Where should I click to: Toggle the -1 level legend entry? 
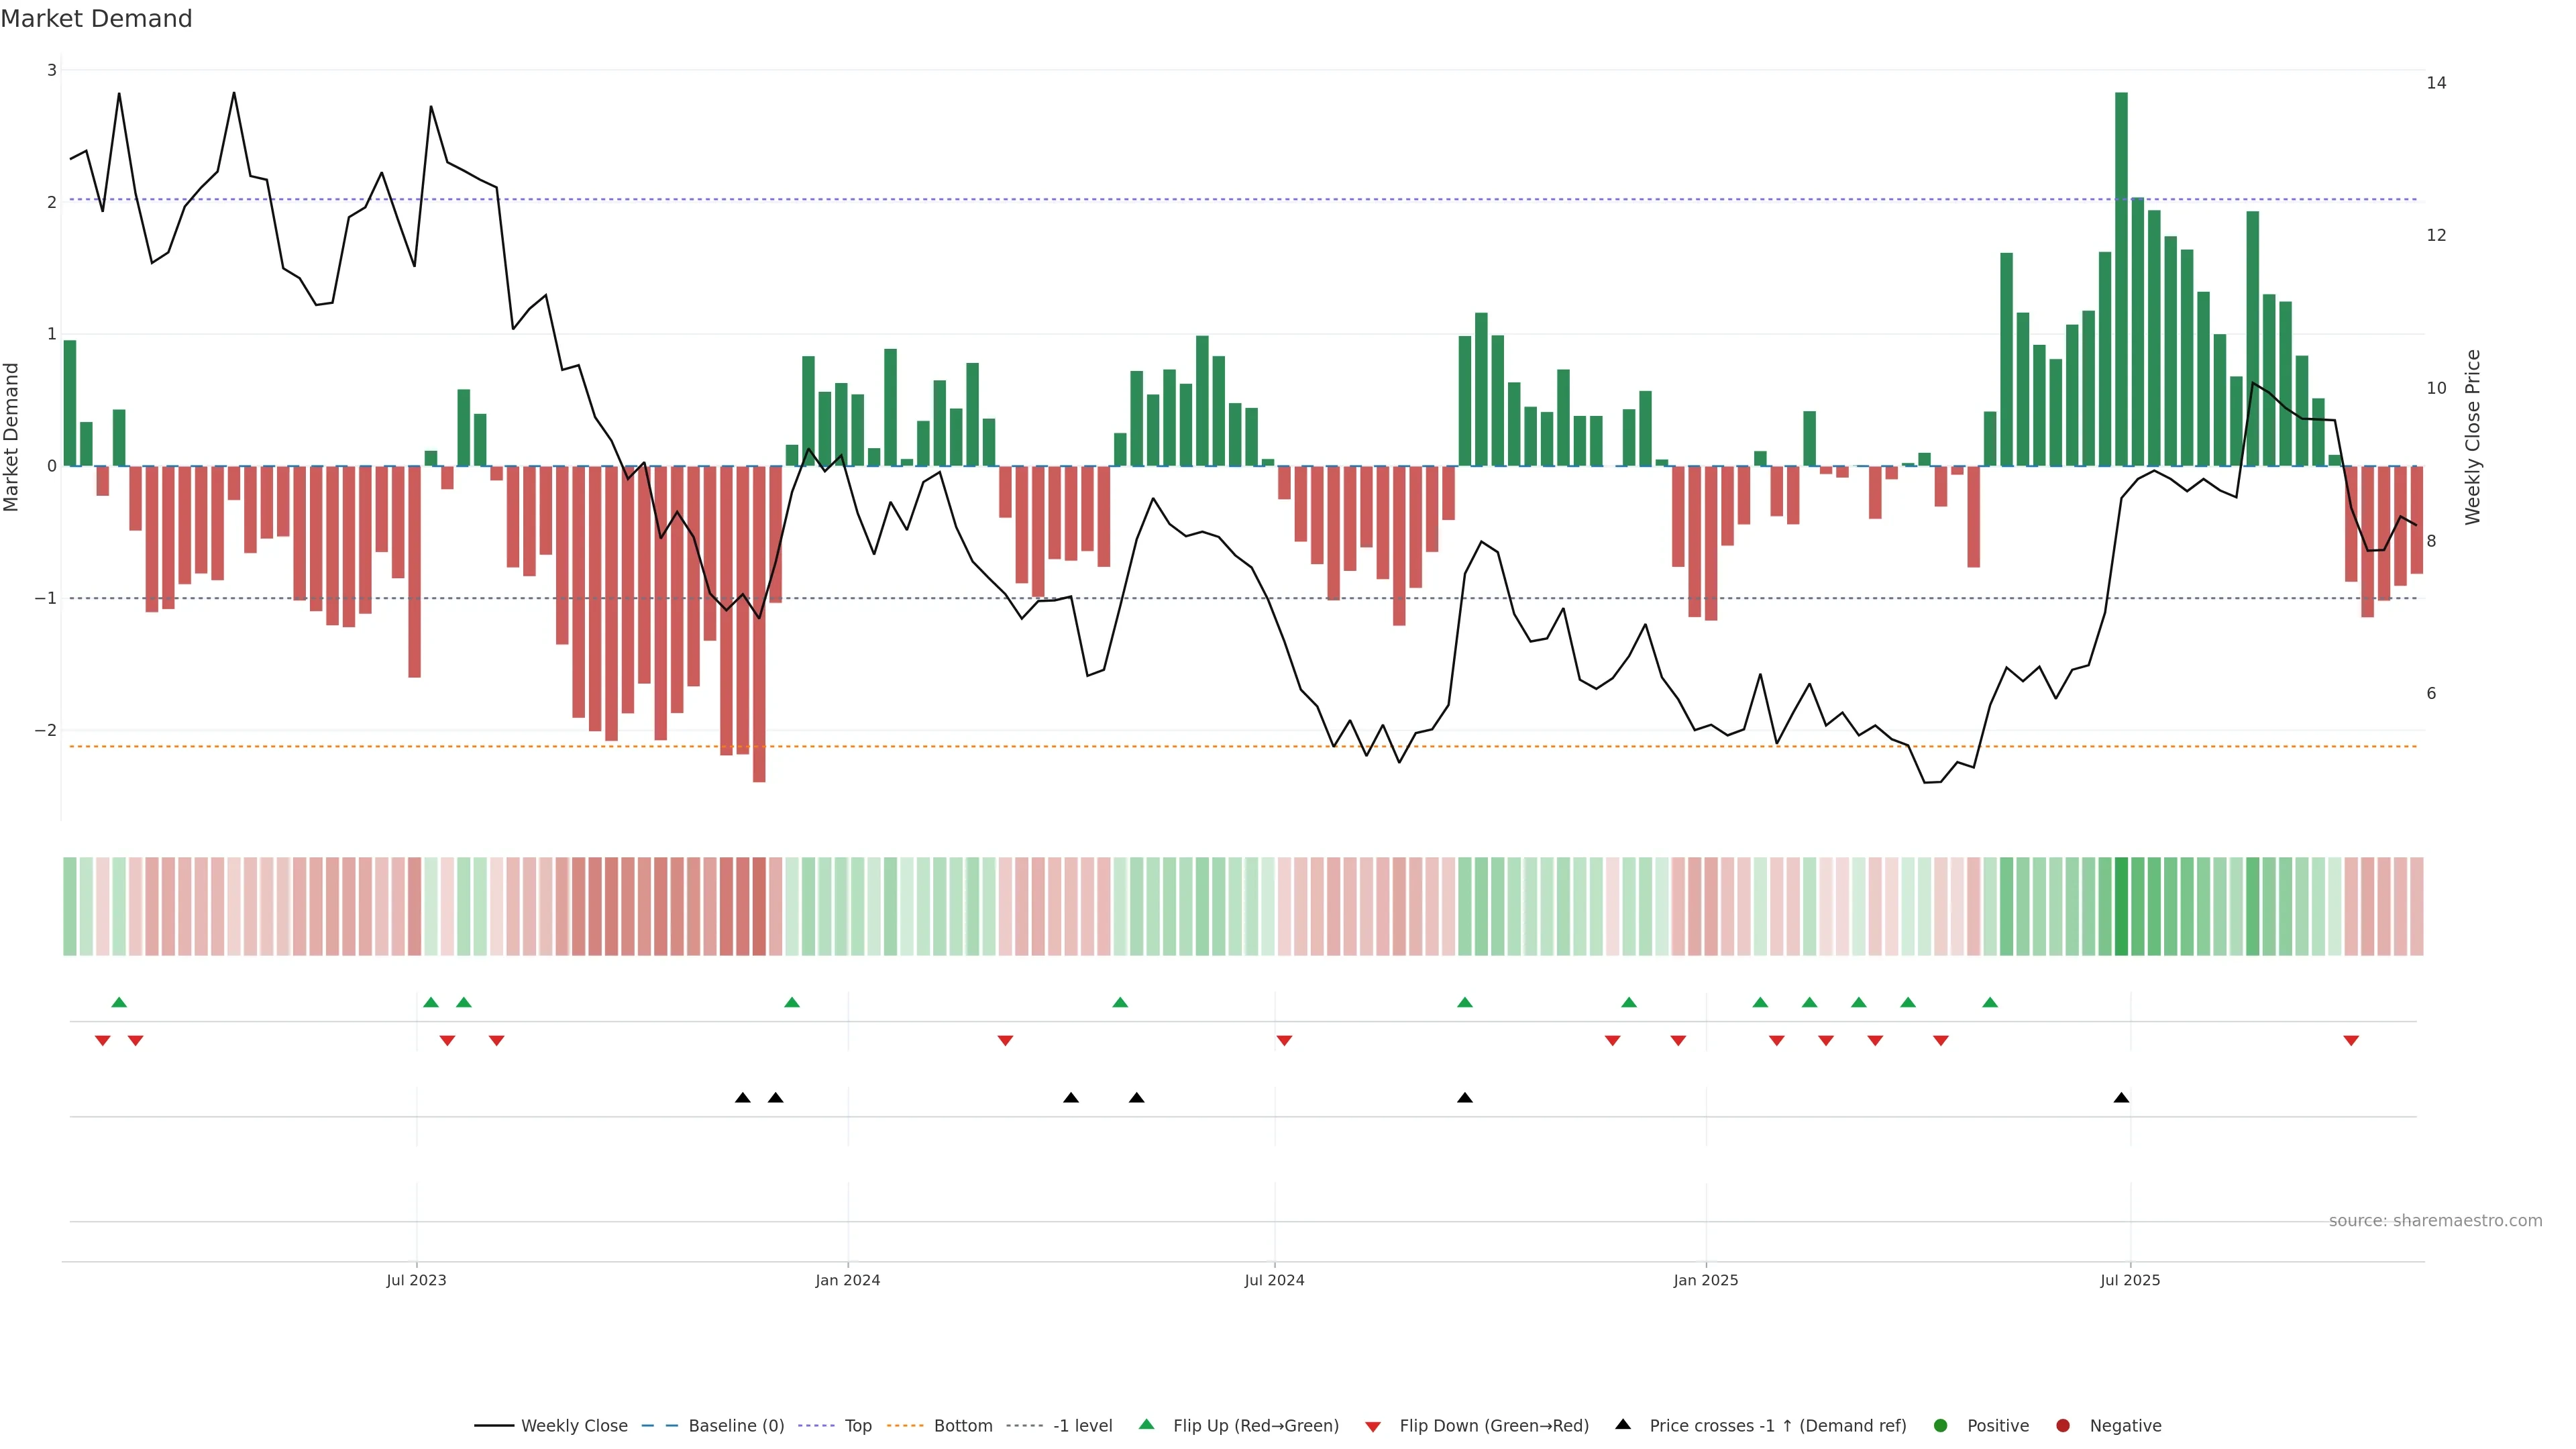point(1082,1426)
